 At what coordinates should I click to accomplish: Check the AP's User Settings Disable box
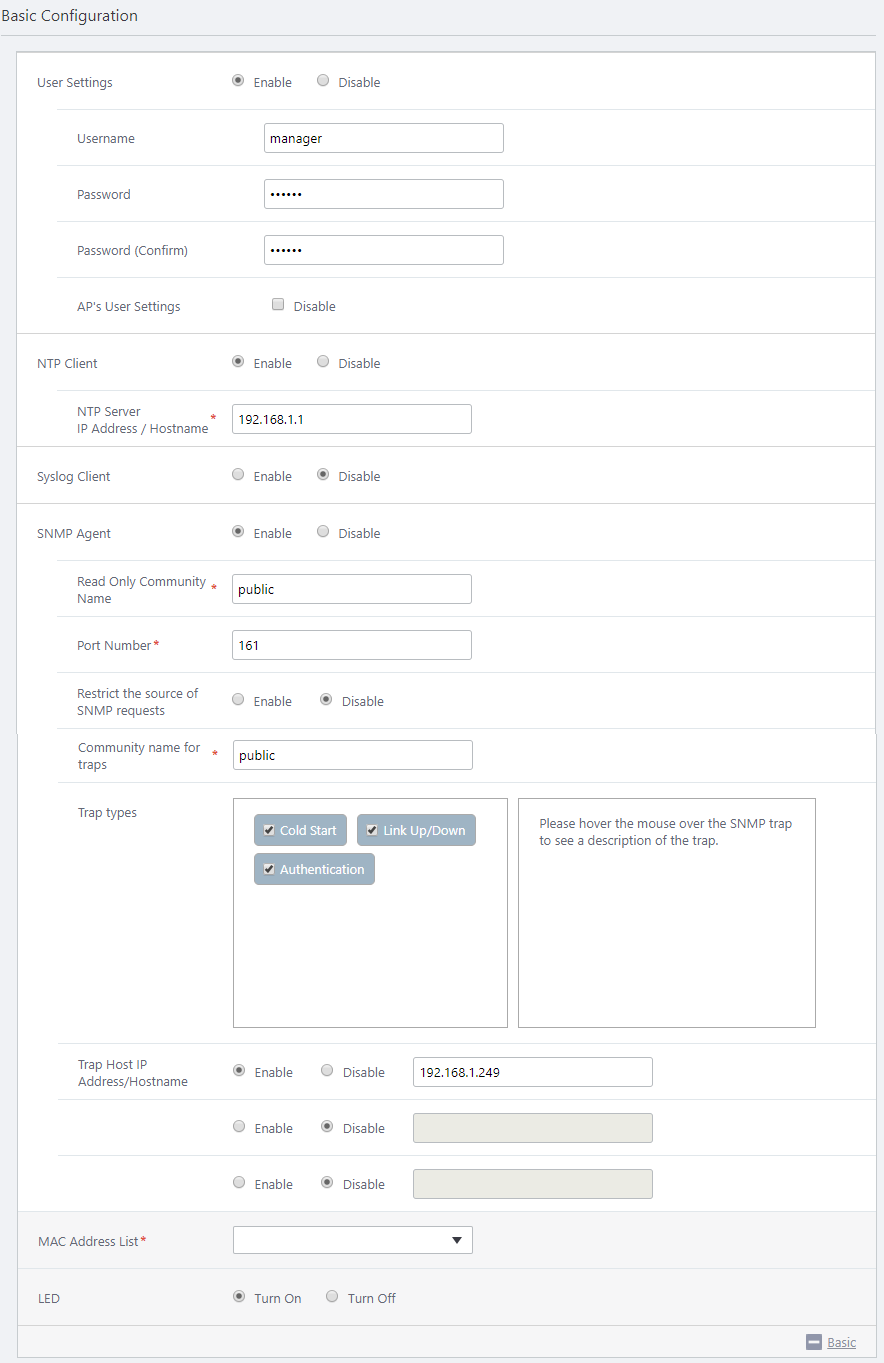coord(279,305)
